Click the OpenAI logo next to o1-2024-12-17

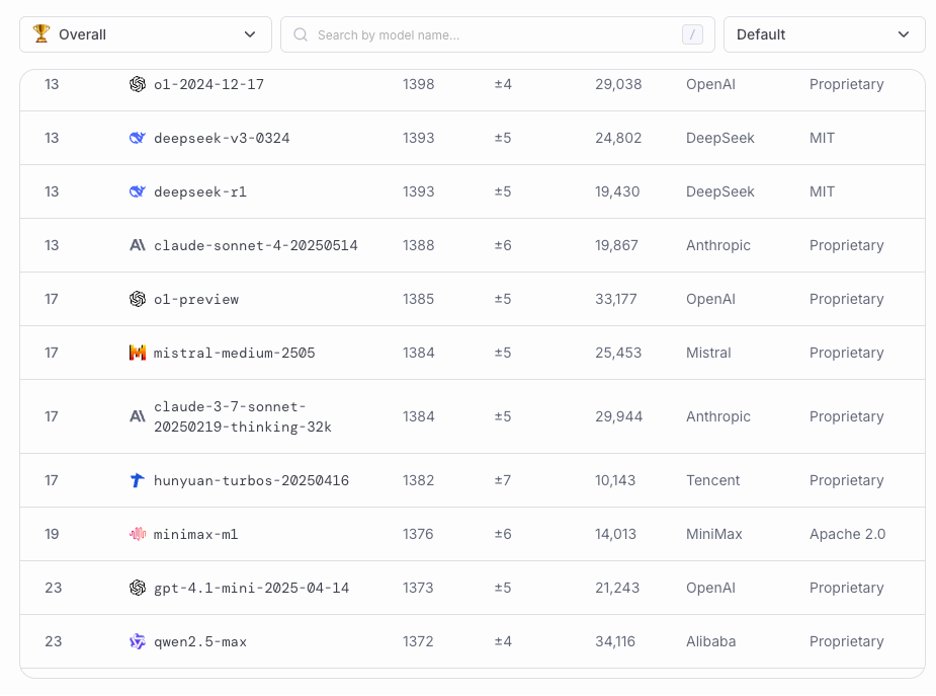[137, 84]
